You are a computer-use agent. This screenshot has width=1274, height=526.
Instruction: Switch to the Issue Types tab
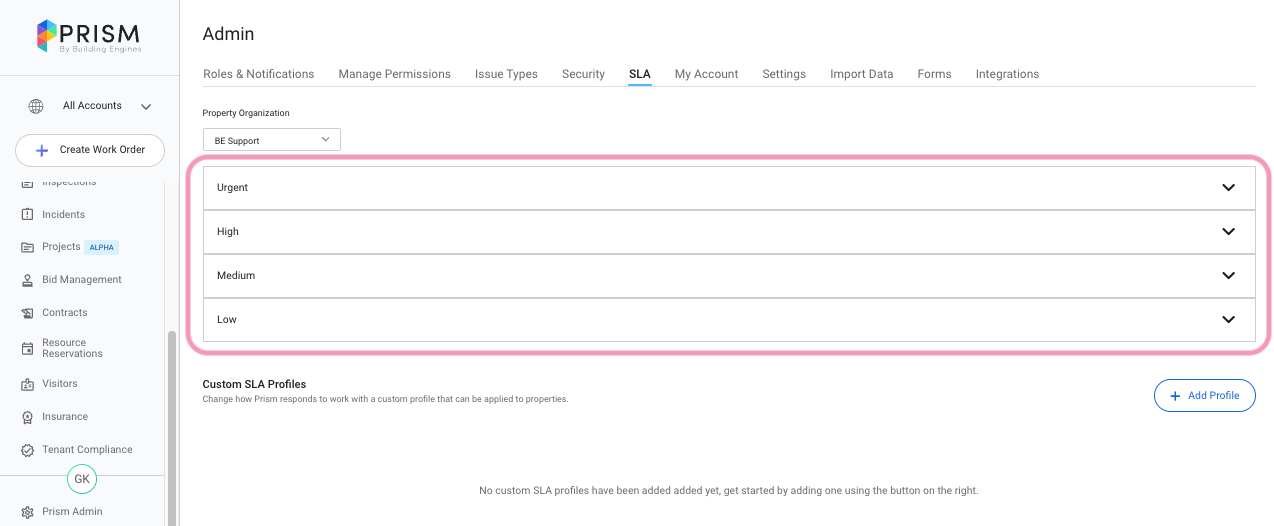pyautogui.click(x=506, y=74)
